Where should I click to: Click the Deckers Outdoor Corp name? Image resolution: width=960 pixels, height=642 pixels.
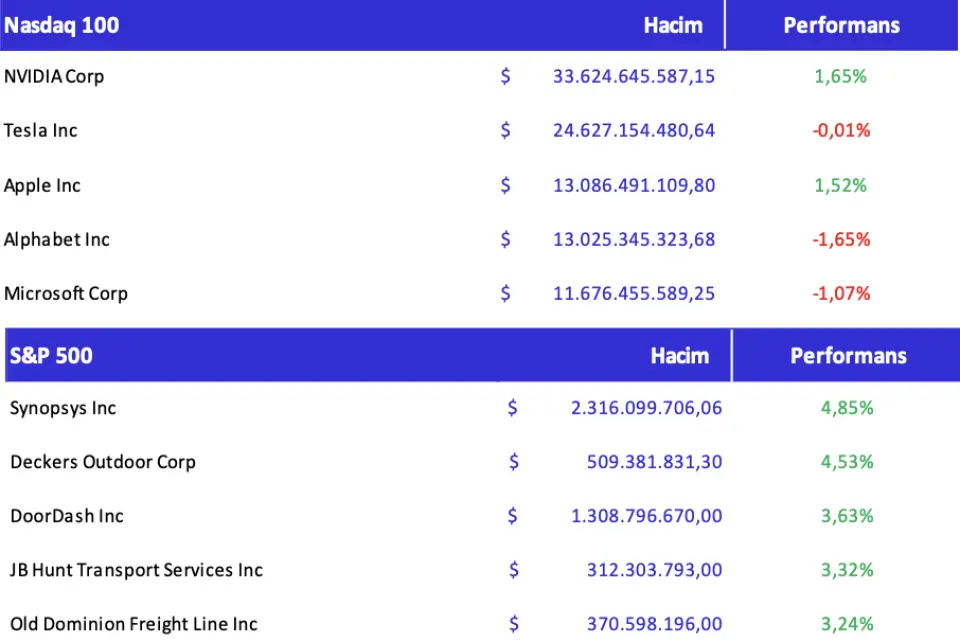click(103, 462)
